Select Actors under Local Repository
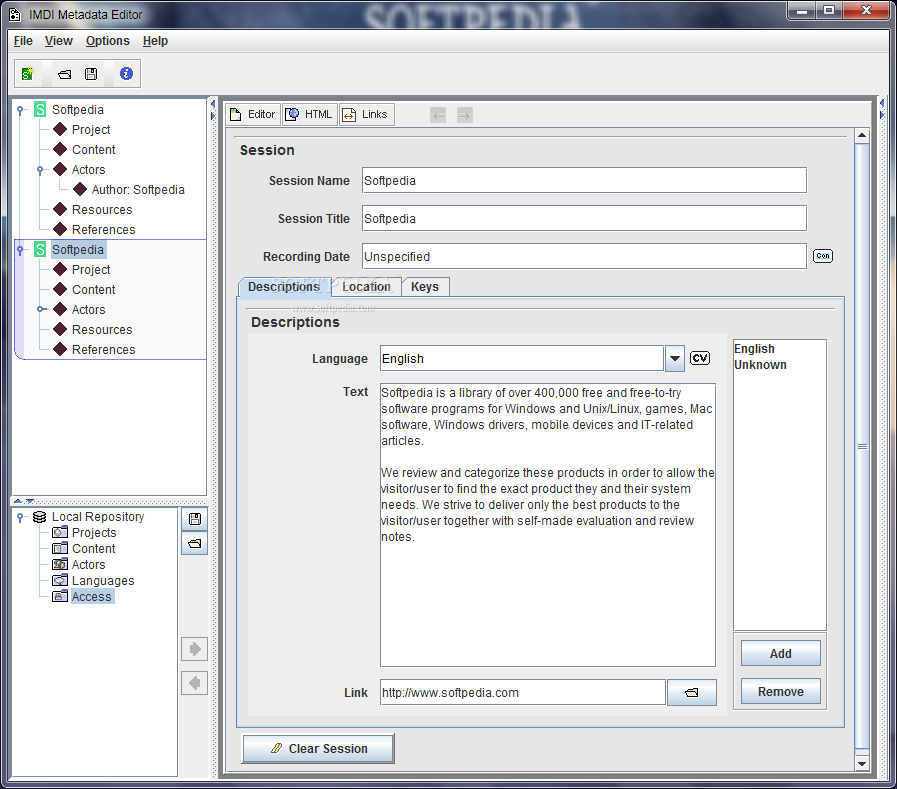 coord(89,565)
